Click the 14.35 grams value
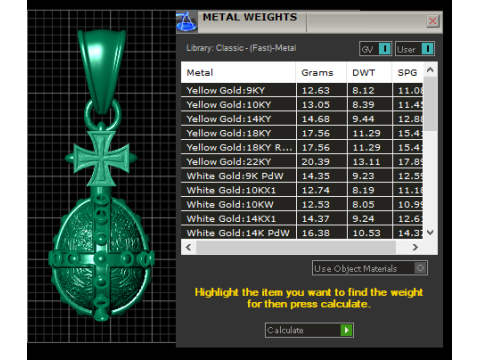Screen dimensions: 480x360 point(316,176)
